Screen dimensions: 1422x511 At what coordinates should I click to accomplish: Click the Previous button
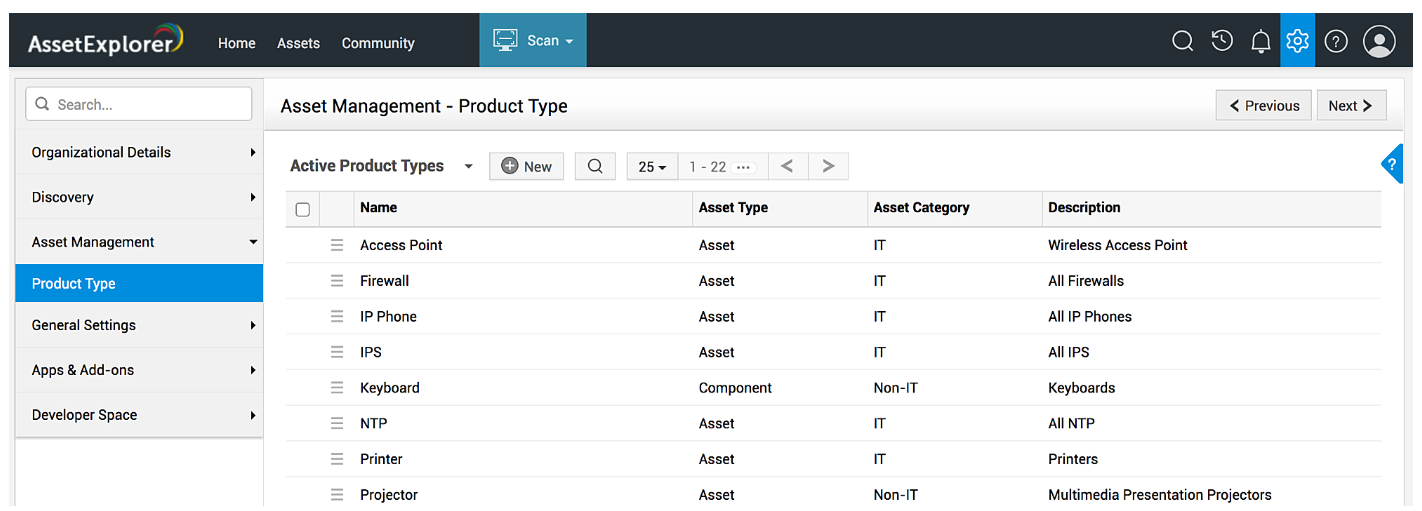coord(1264,105)
